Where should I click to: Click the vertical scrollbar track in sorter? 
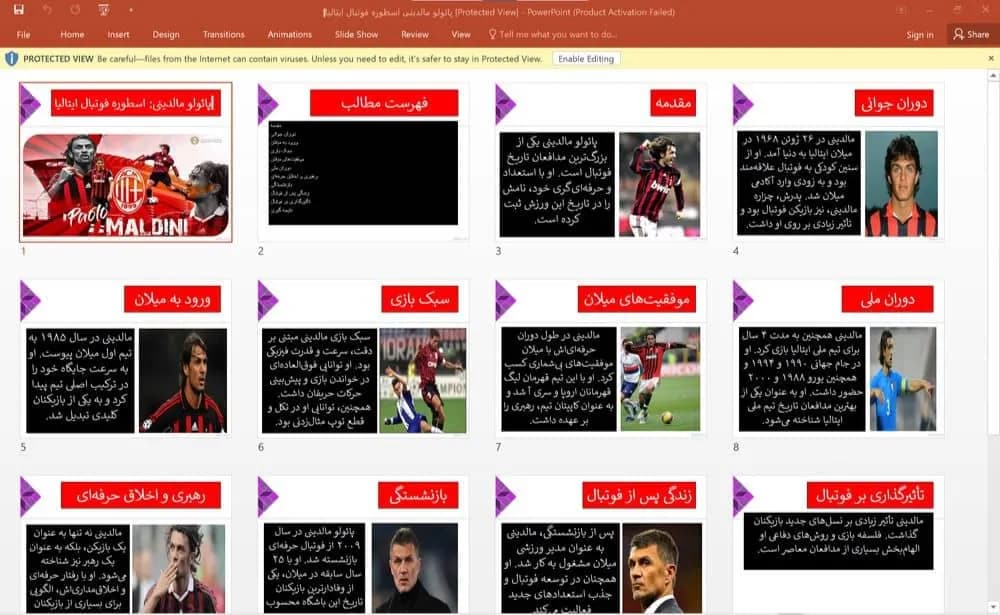[993, 517]
